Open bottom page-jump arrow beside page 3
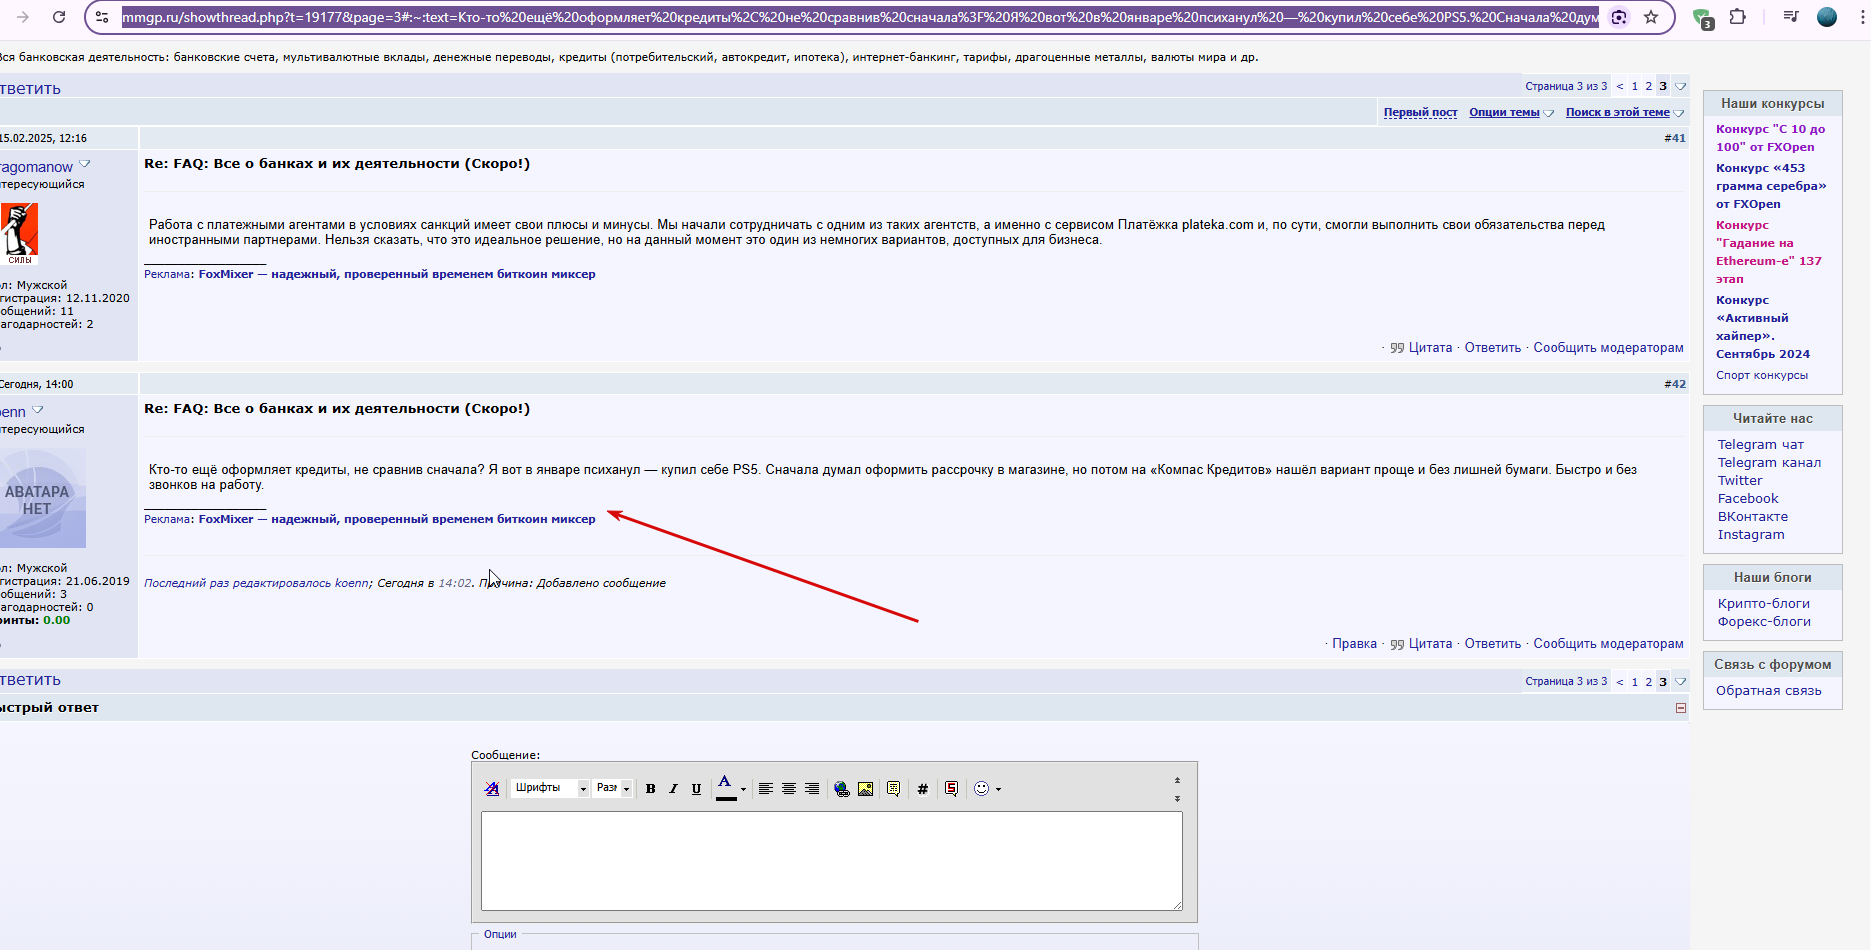 [x=1680, y=682]
